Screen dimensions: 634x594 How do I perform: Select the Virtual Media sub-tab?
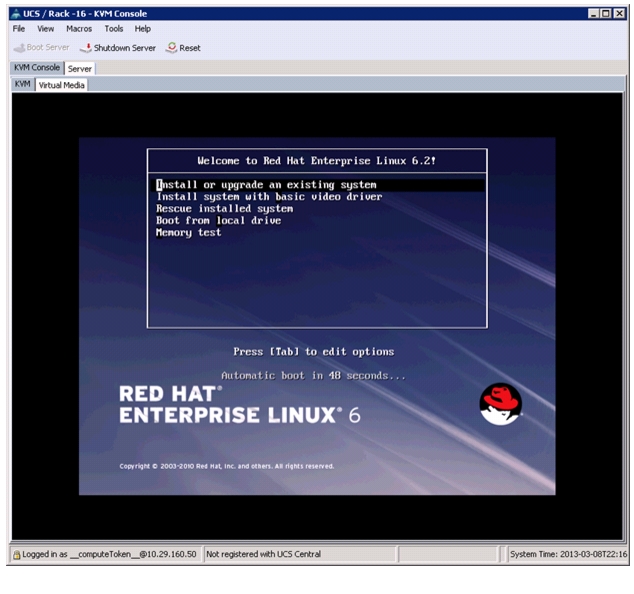click(x=61, y=85)
